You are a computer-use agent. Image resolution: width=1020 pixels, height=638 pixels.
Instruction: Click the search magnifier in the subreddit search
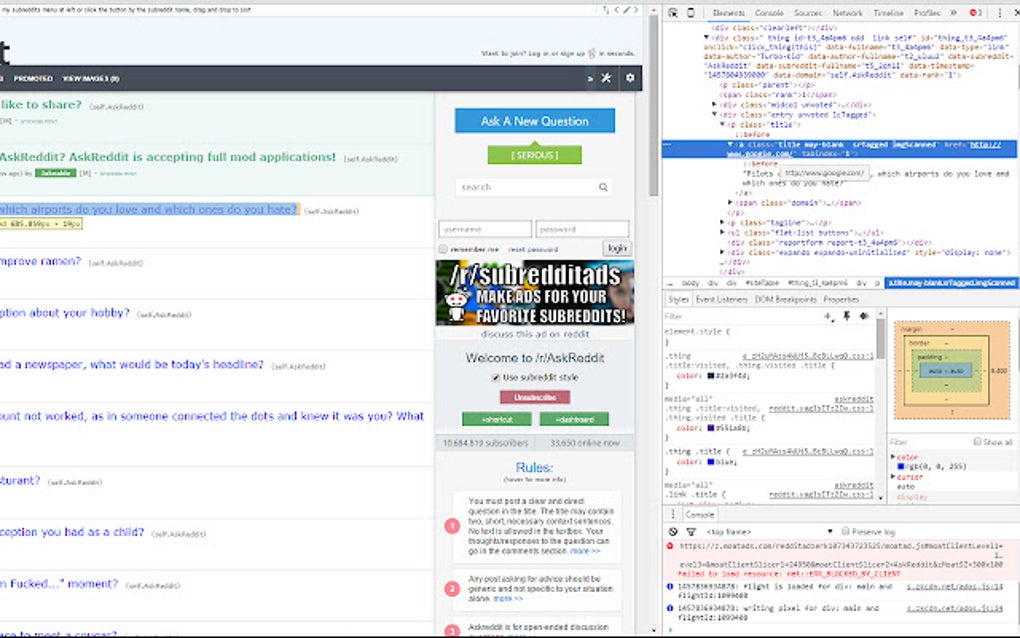point(602,187)
